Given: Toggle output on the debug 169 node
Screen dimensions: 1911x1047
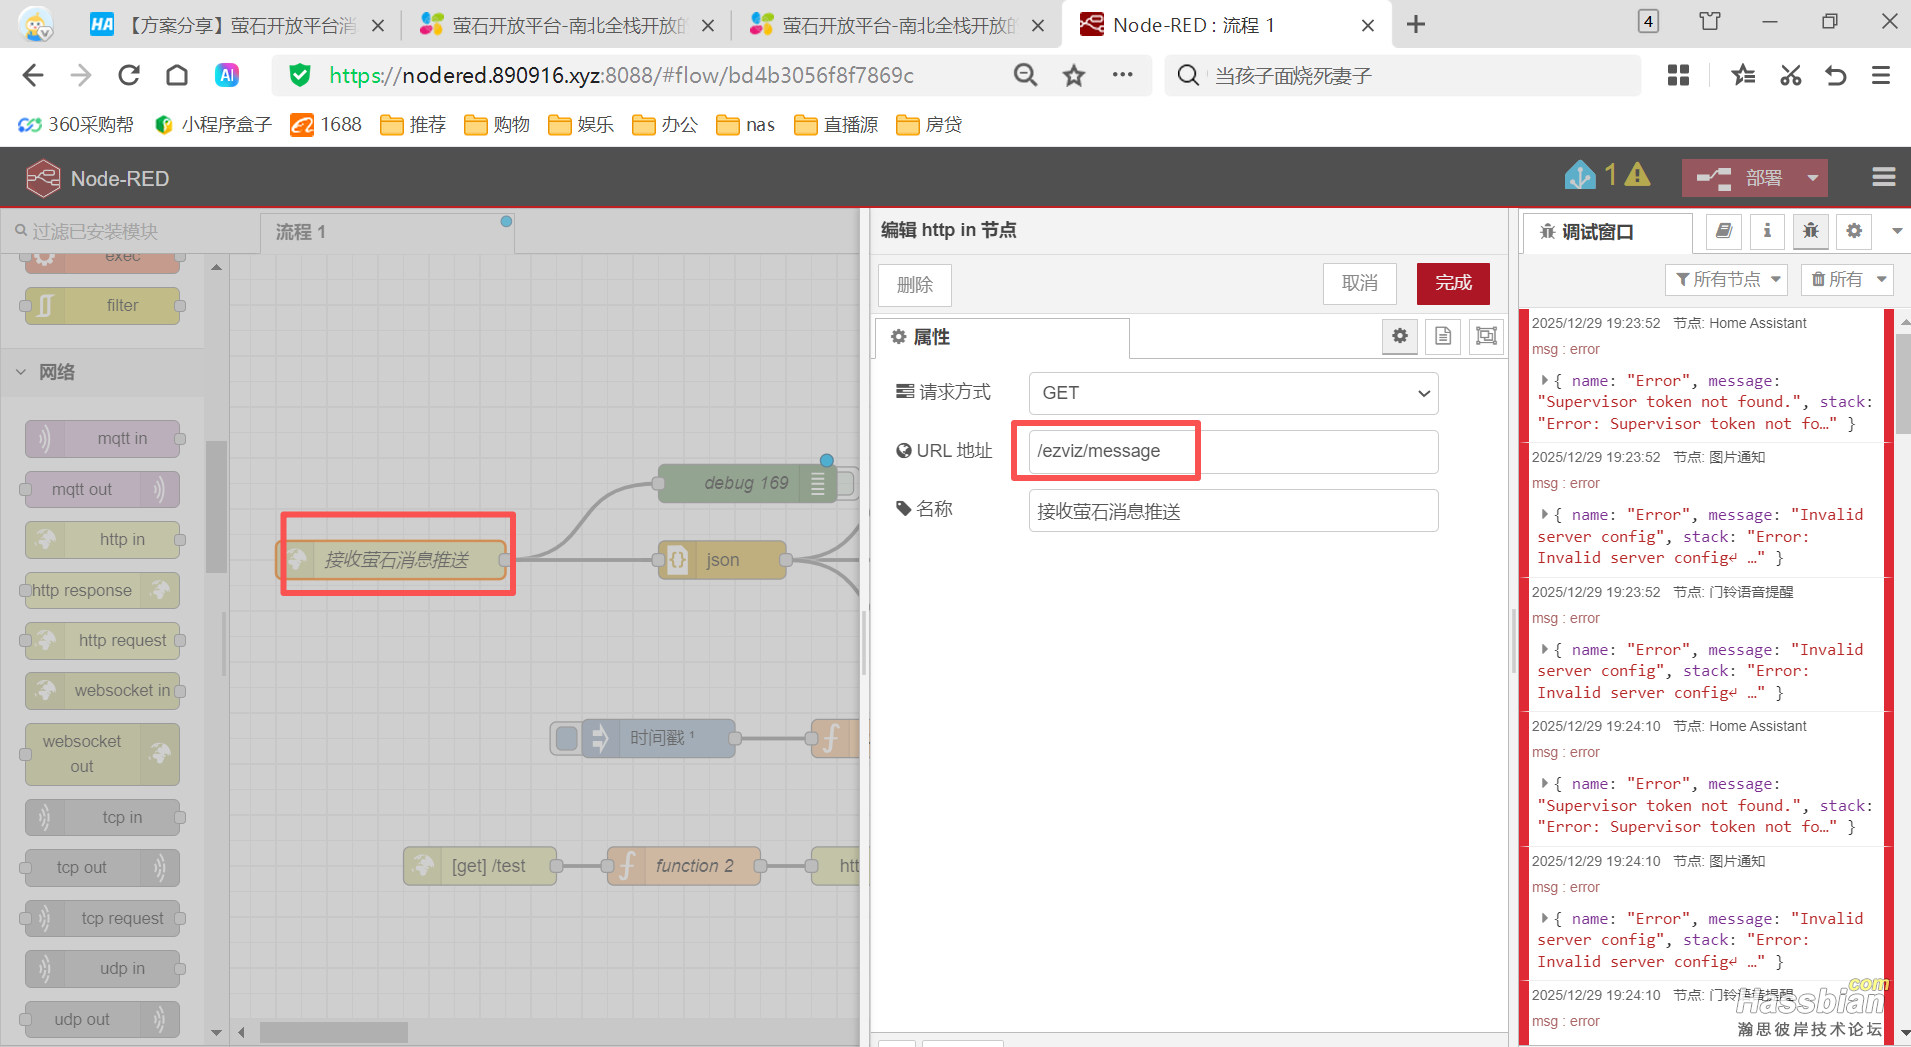Looking at the screenshot, I should tap(817, 483).
